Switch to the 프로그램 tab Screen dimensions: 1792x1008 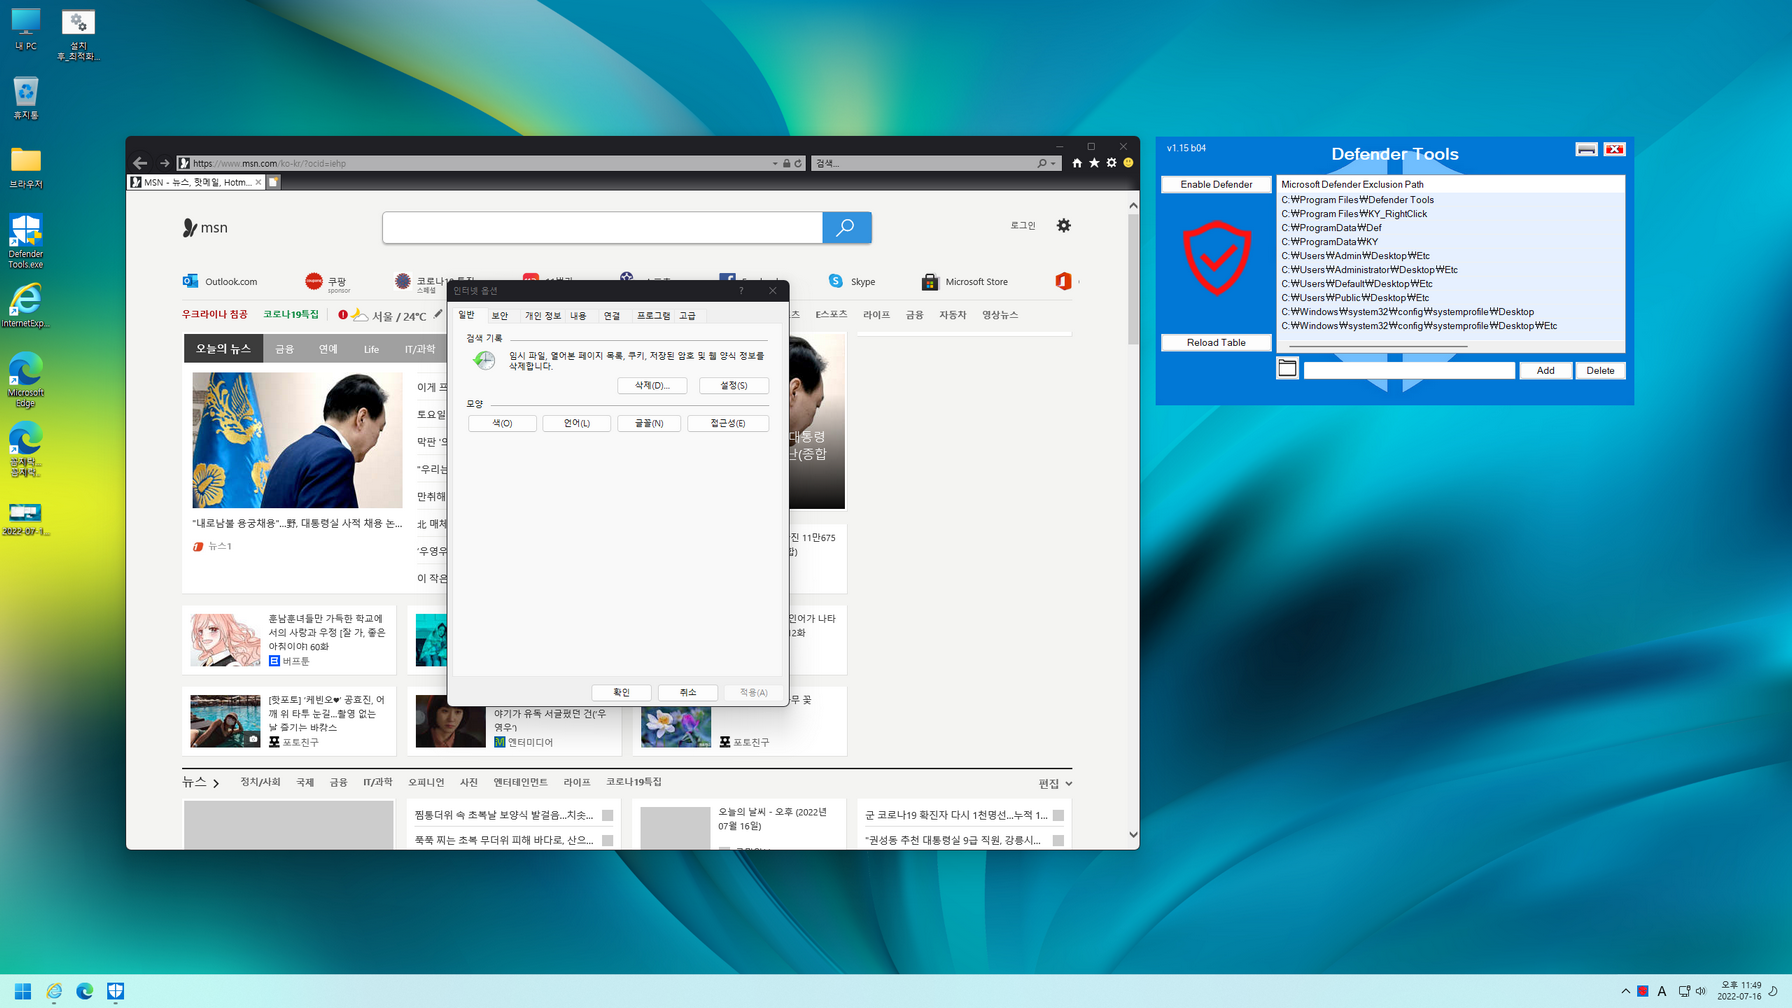coord(653,316)
